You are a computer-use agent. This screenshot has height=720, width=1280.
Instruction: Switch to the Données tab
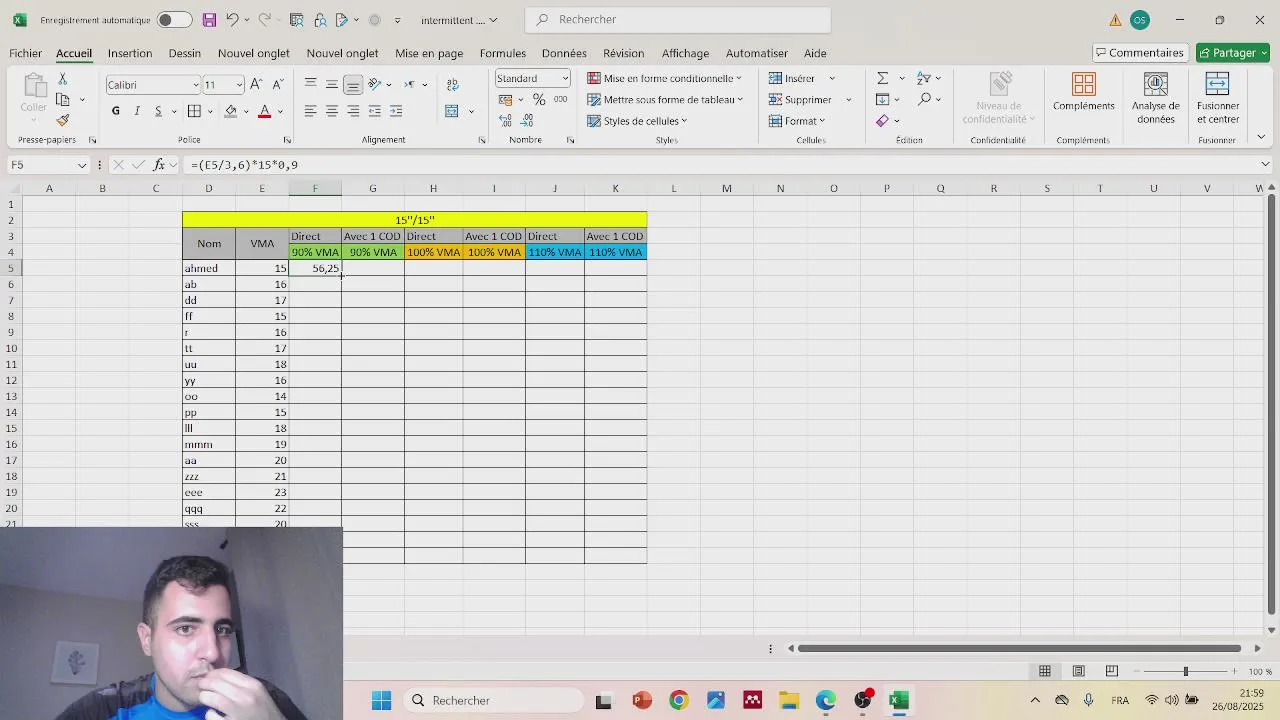564,53
